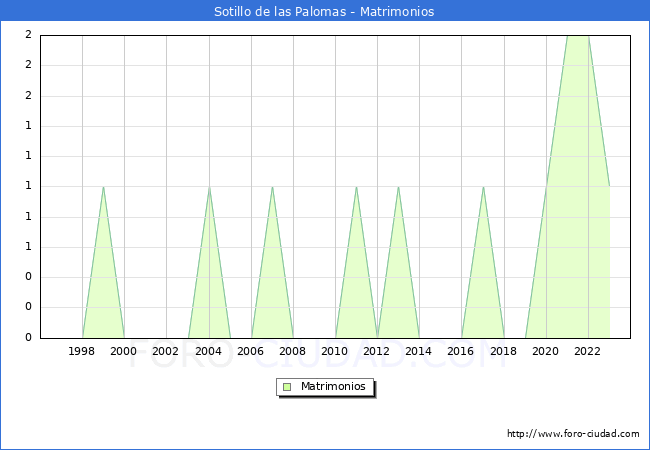Open the foro-ciudad.com URL text
The image size is (650, 450).
tap(573, 433)
